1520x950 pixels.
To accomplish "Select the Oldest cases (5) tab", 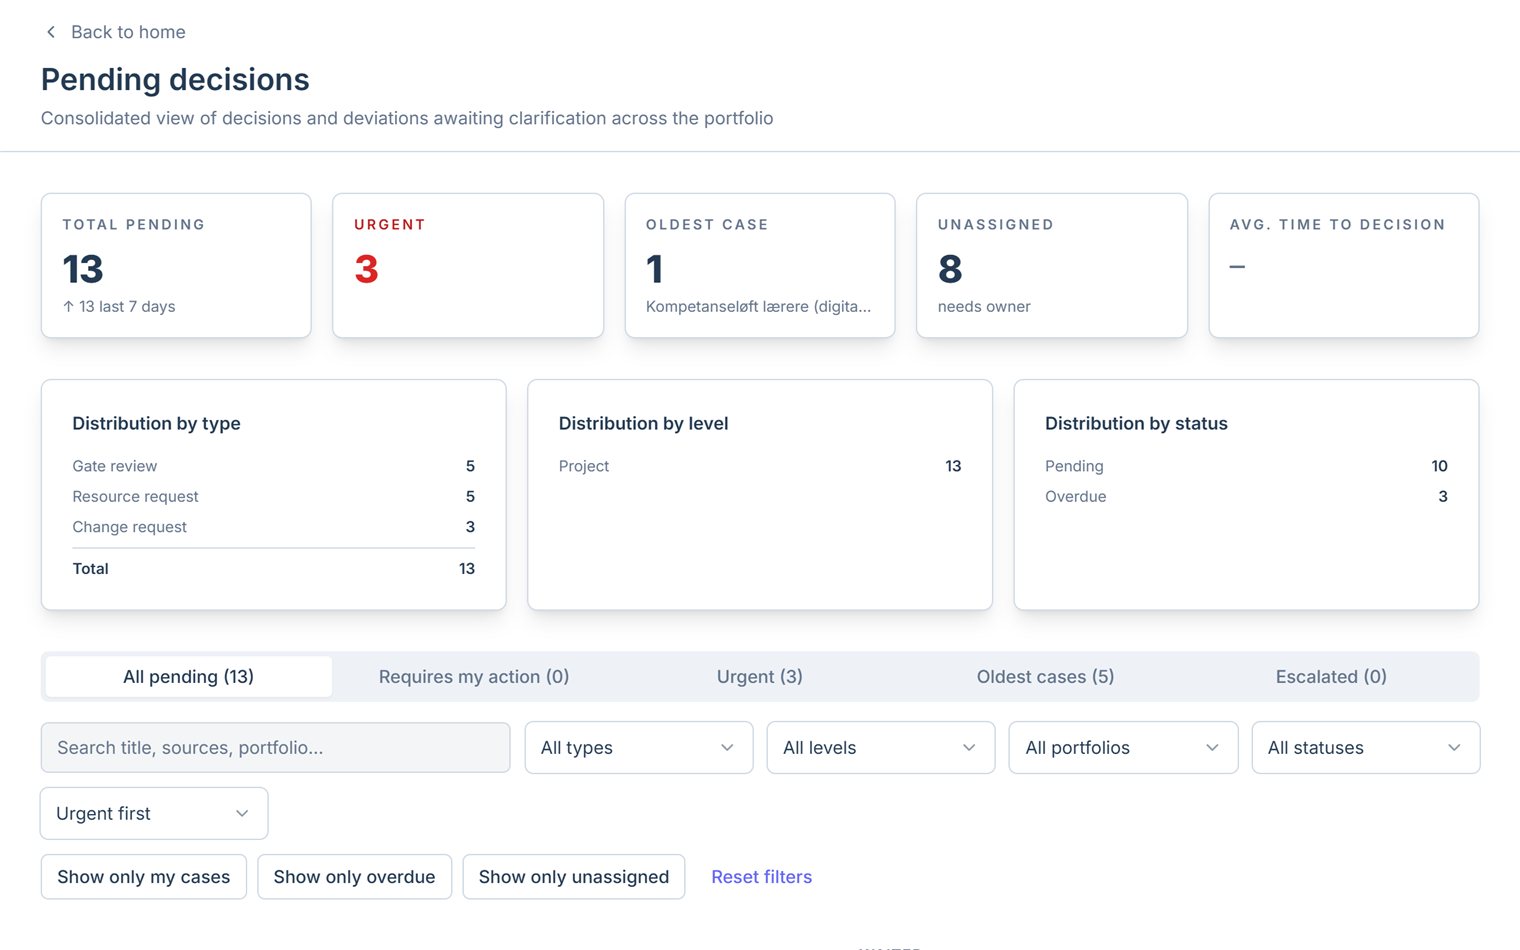I will click(x=1045, y=677).
